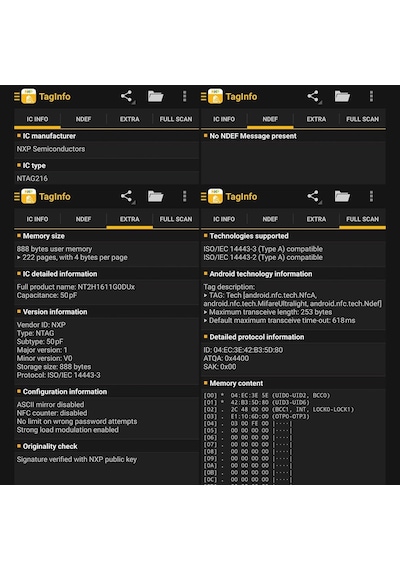Switch to IC INFO tab above Technologies supported

(224, 219)
